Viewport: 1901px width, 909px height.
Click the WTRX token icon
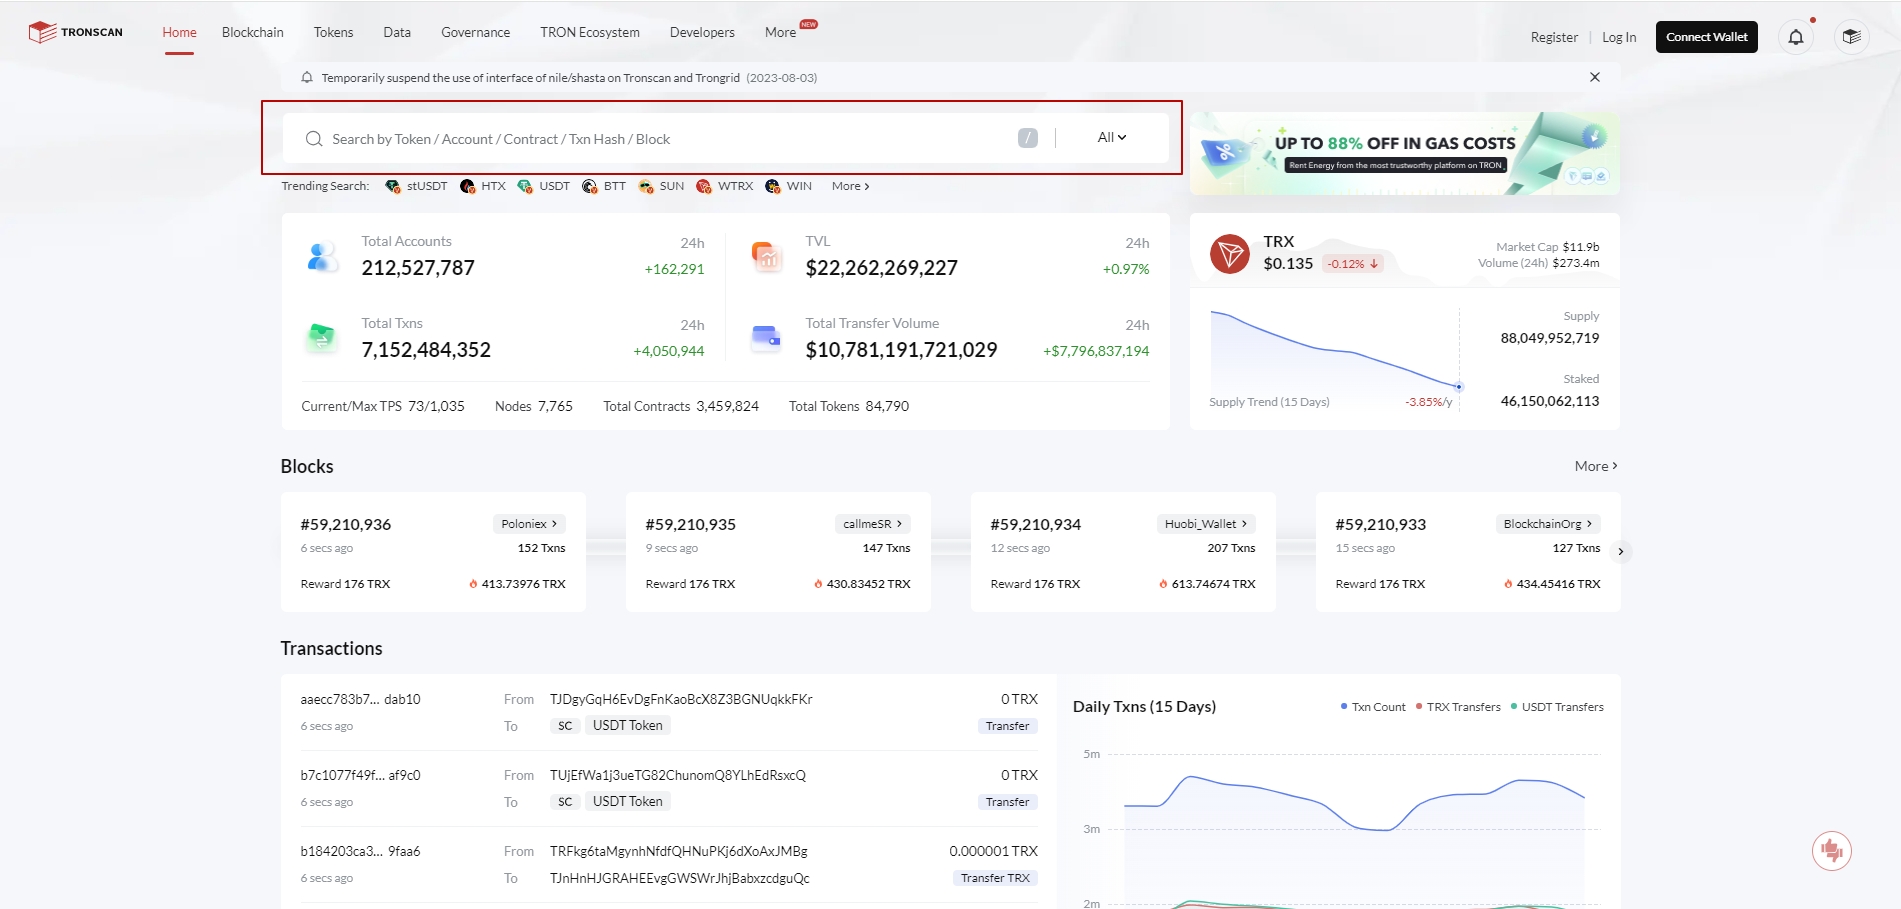point(704,186)
